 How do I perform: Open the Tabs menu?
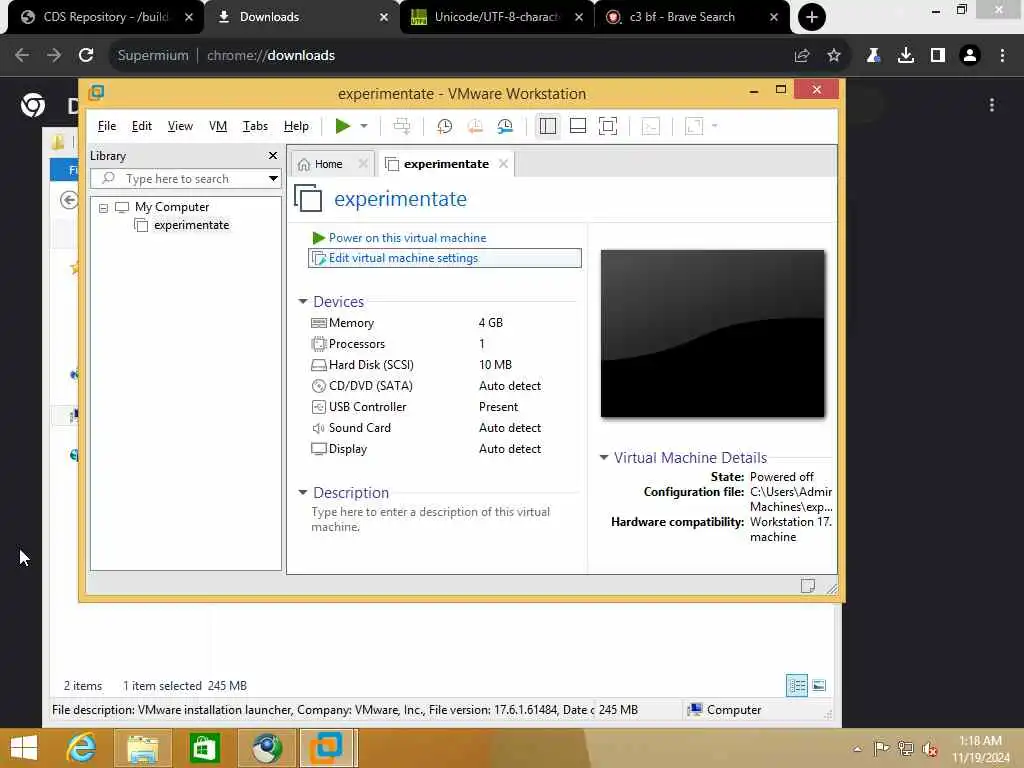[255, 126]
